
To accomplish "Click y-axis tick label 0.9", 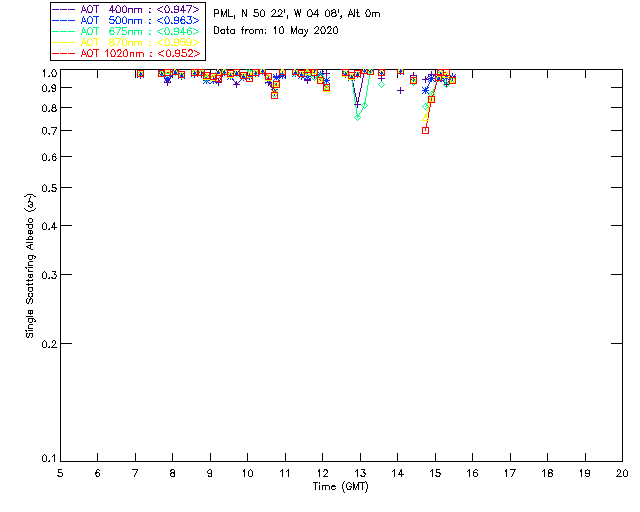I will pos(49,88).
